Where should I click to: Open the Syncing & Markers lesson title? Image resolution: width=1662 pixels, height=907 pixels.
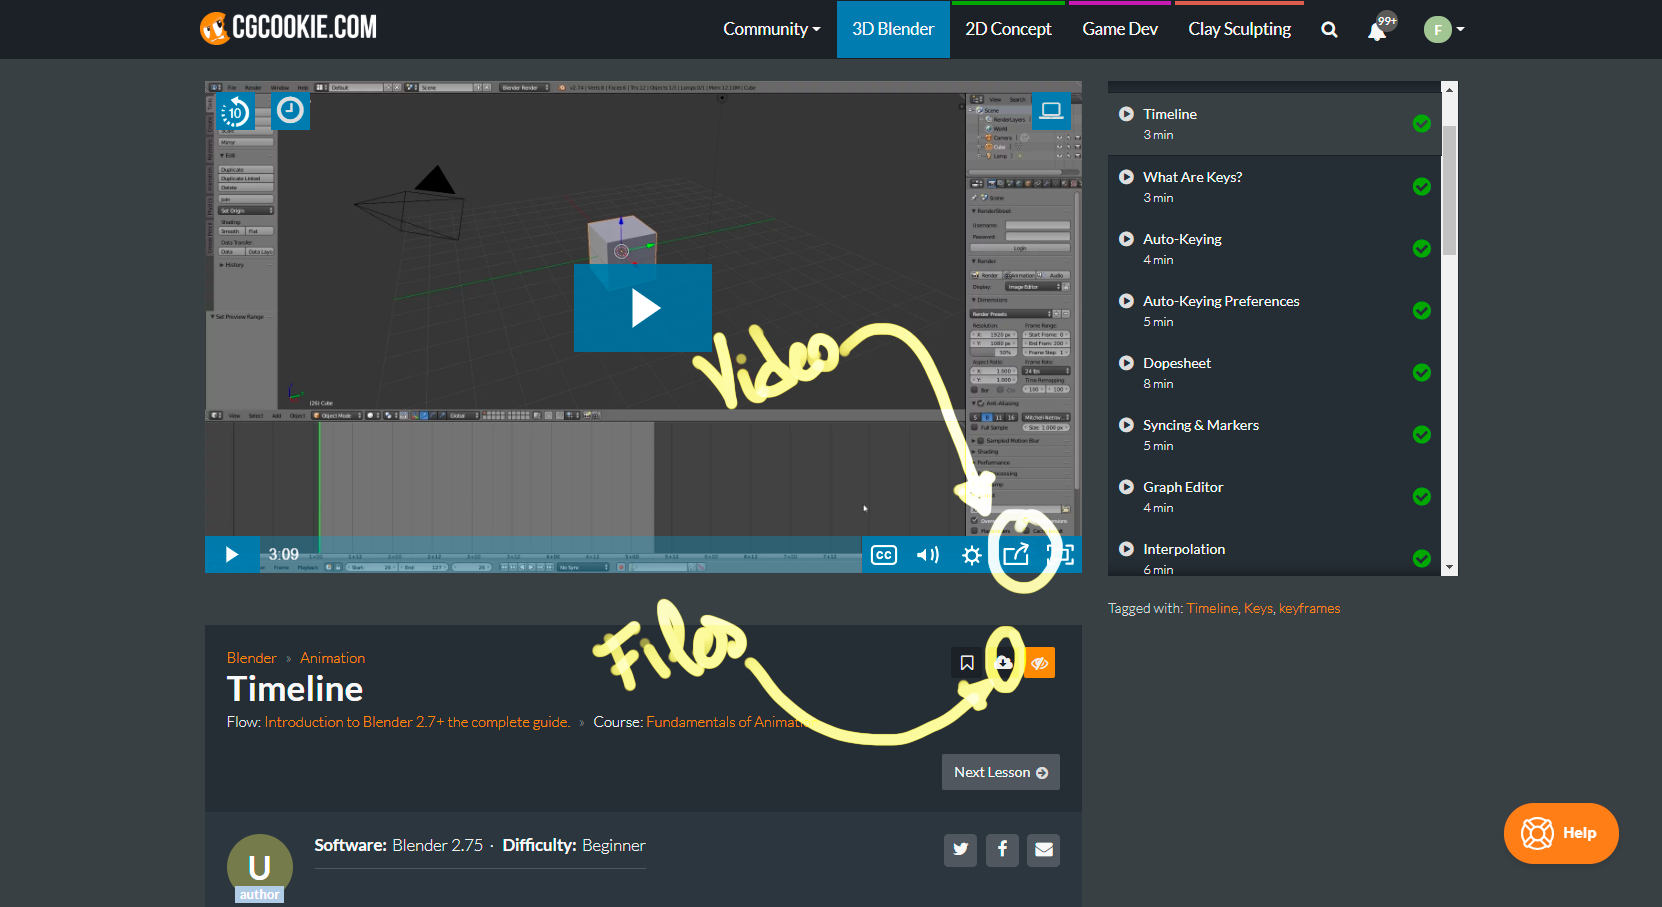(x=1201, y=425)
